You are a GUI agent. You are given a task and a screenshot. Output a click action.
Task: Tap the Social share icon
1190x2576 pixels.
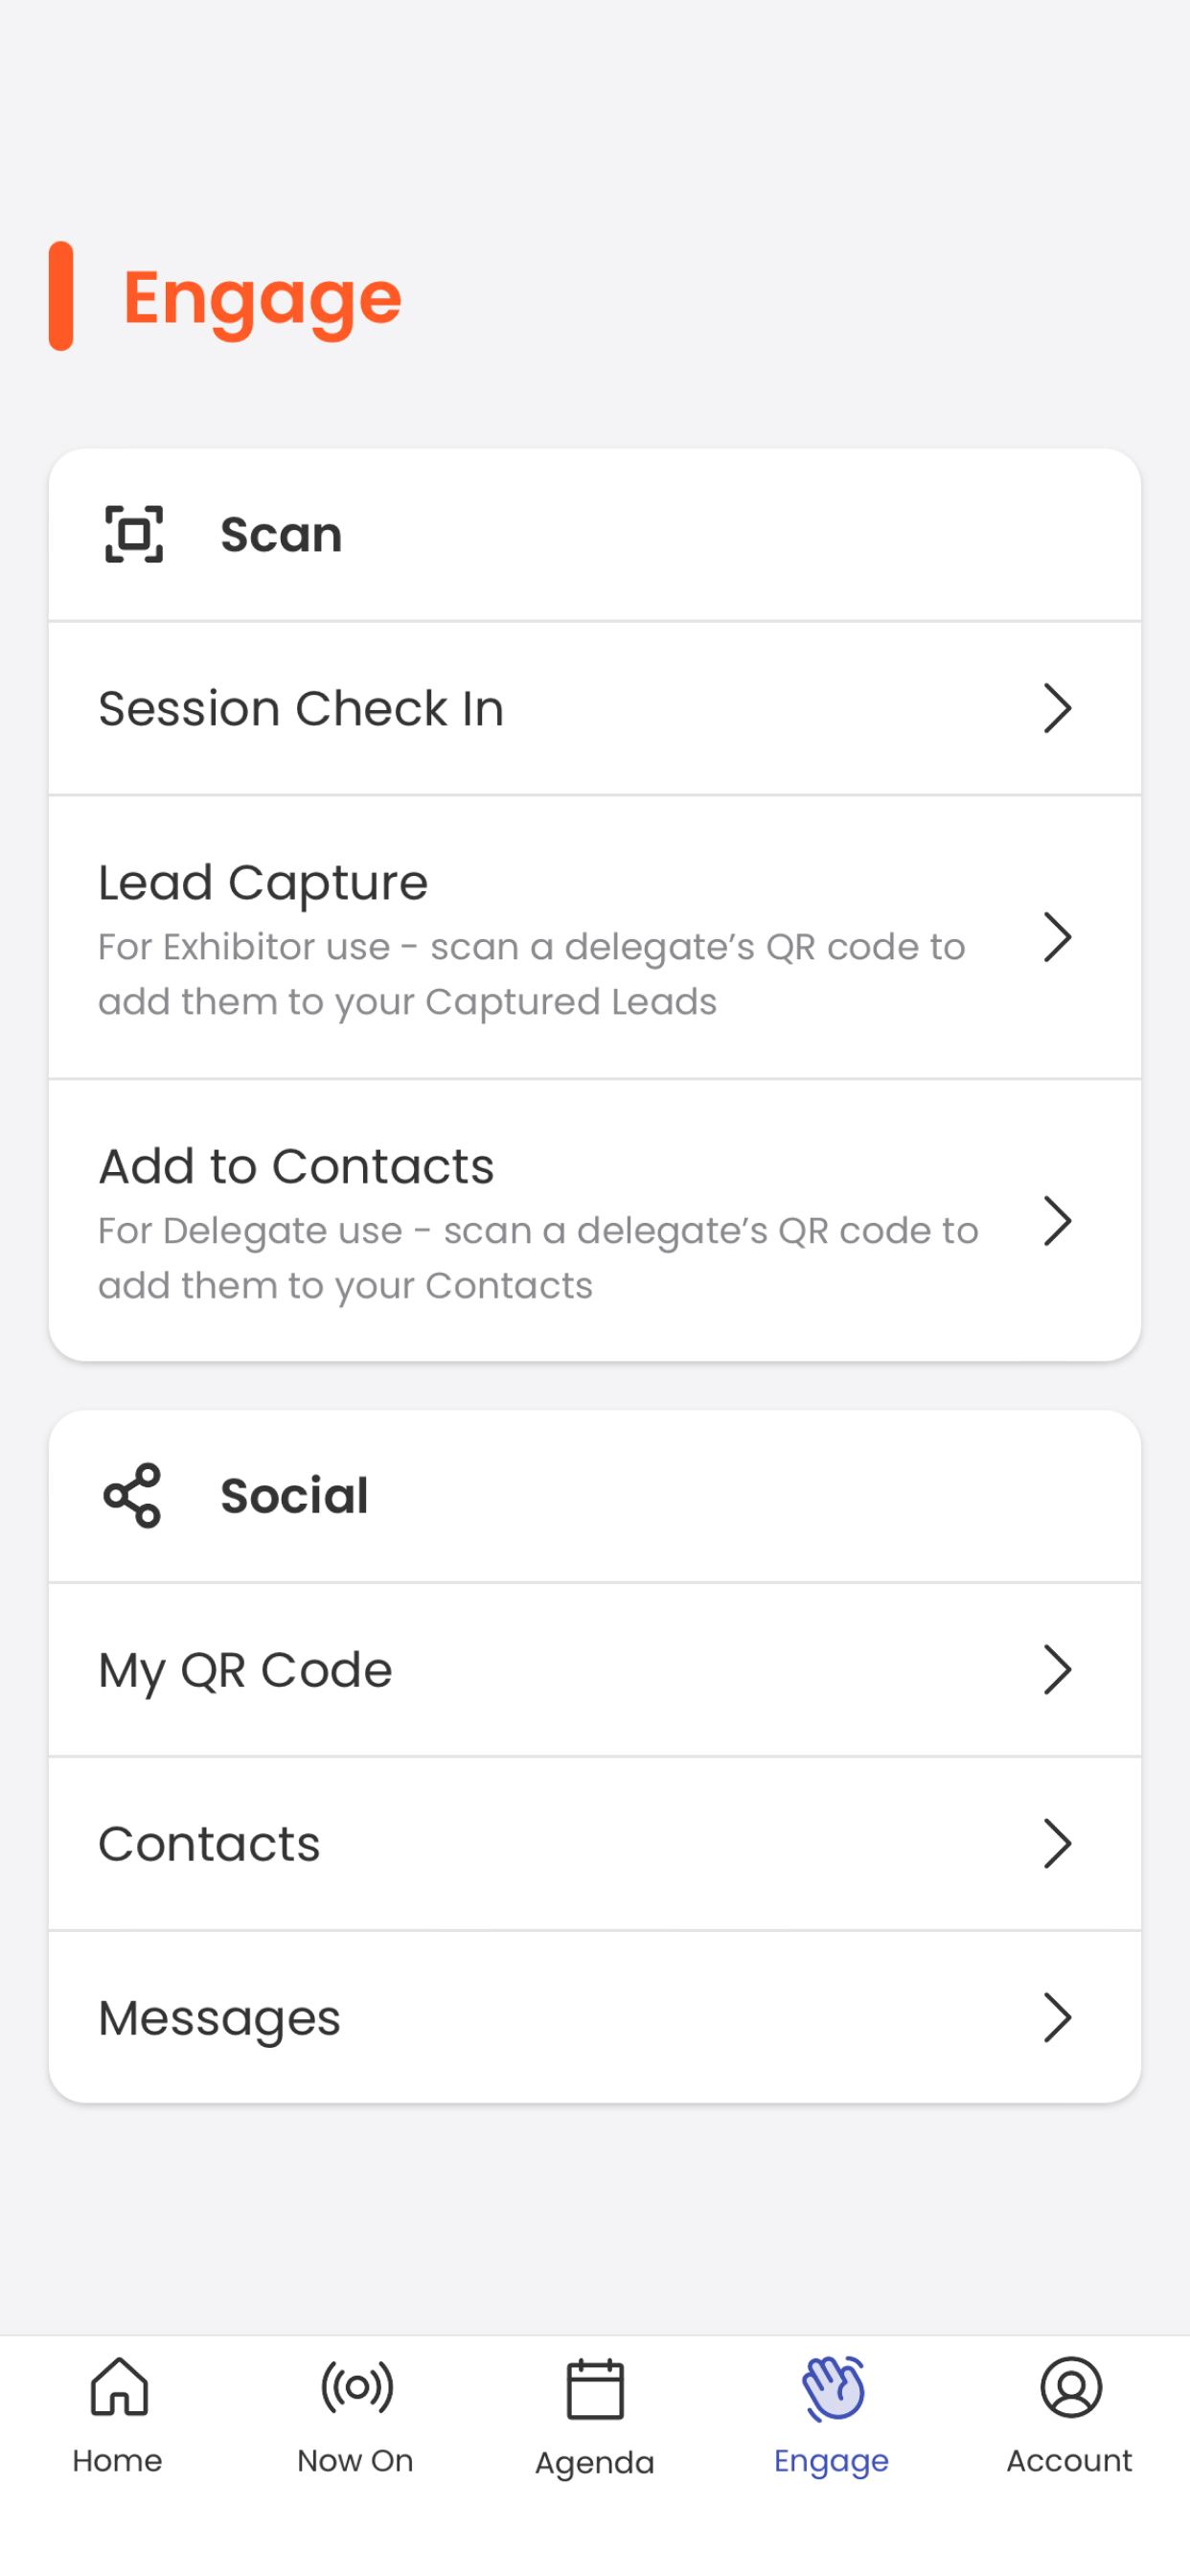[132, 1495]
